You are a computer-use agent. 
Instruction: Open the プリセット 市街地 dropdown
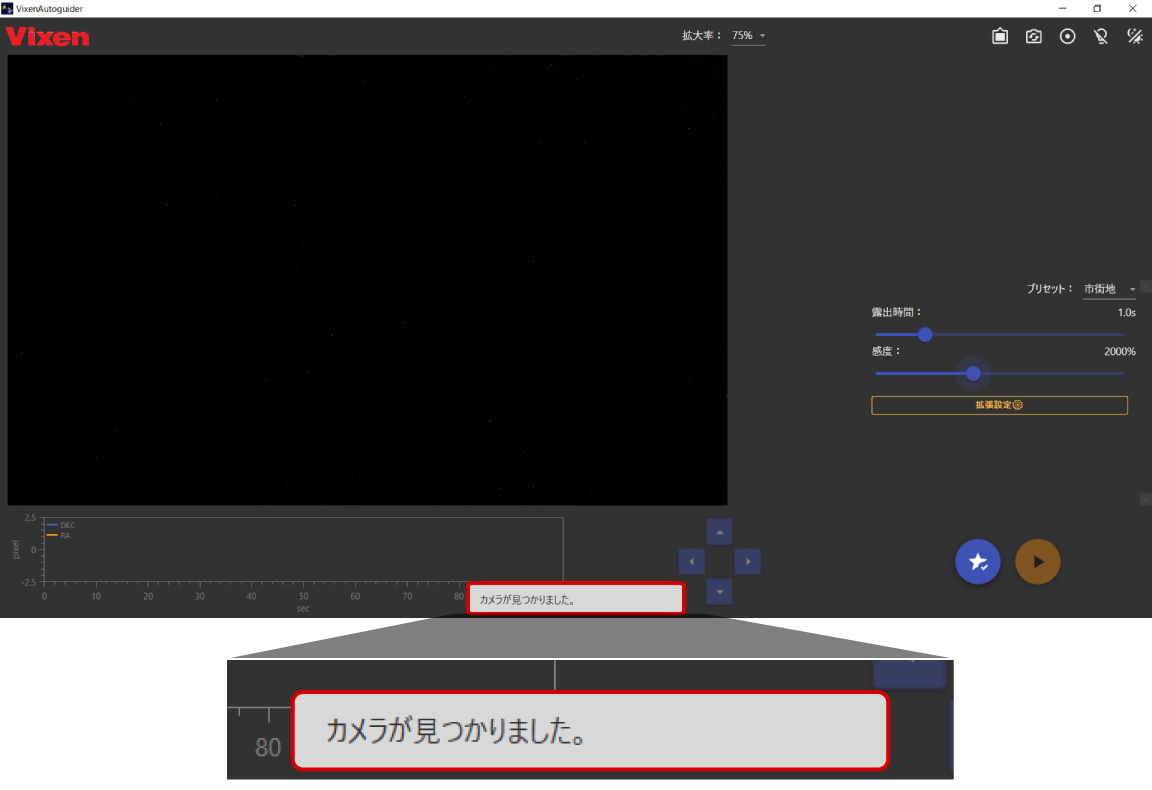[1109, 289]
